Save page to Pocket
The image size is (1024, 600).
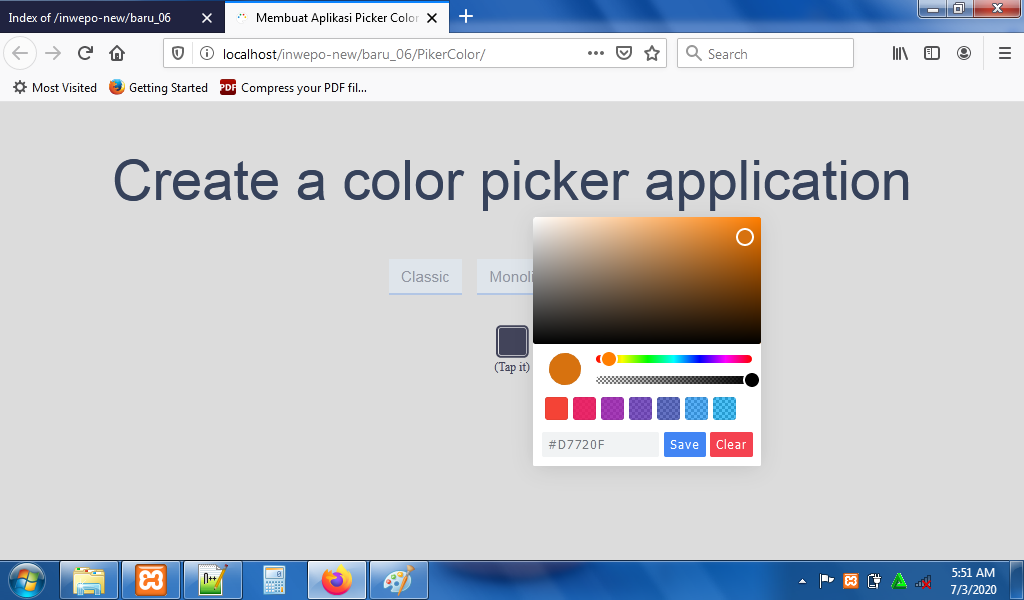624,54
